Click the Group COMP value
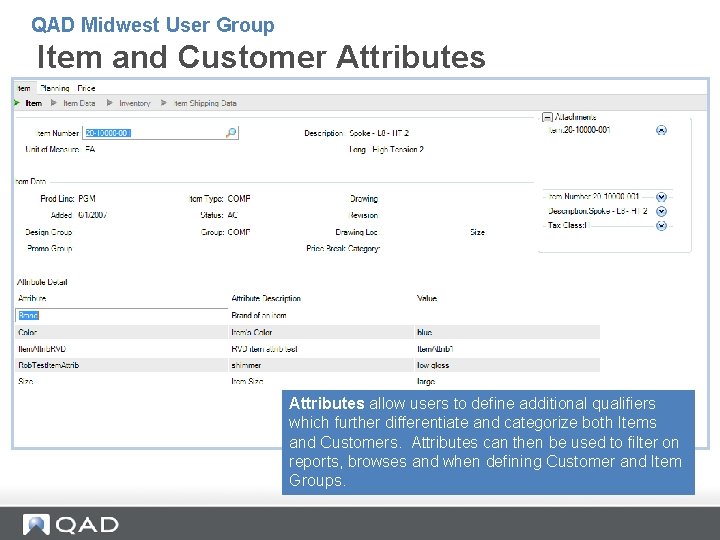 point(239,232)
